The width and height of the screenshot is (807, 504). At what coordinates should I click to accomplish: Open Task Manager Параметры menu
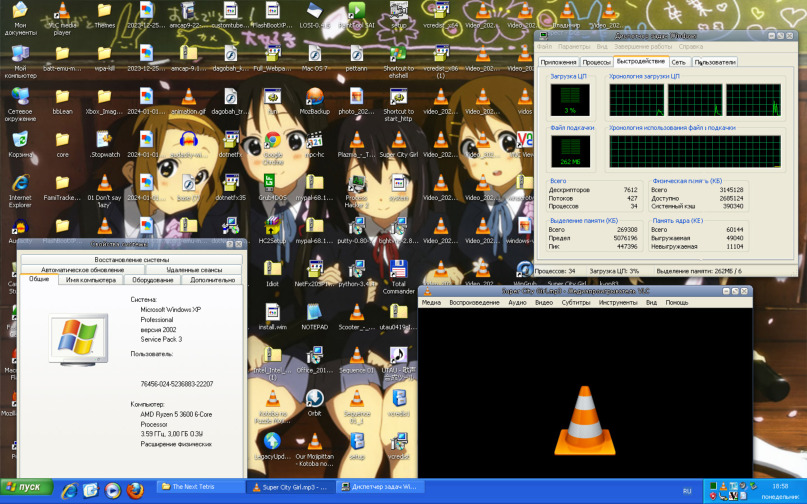574,46
